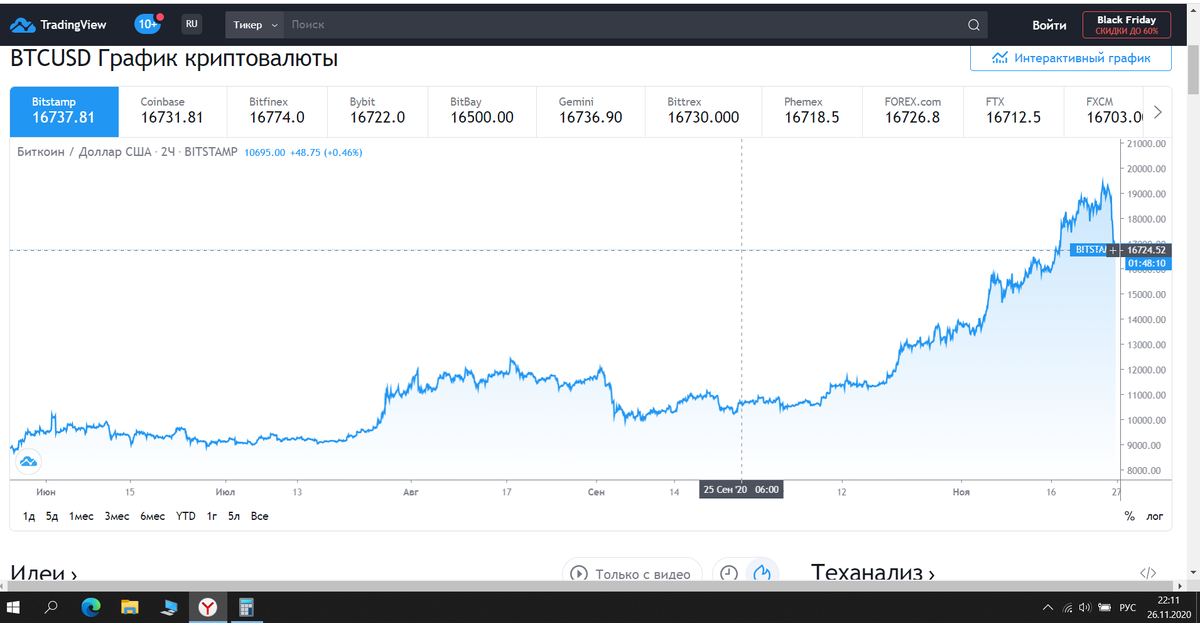
Task: Sort ideas by popular flame icon
Action: point(763,573)
